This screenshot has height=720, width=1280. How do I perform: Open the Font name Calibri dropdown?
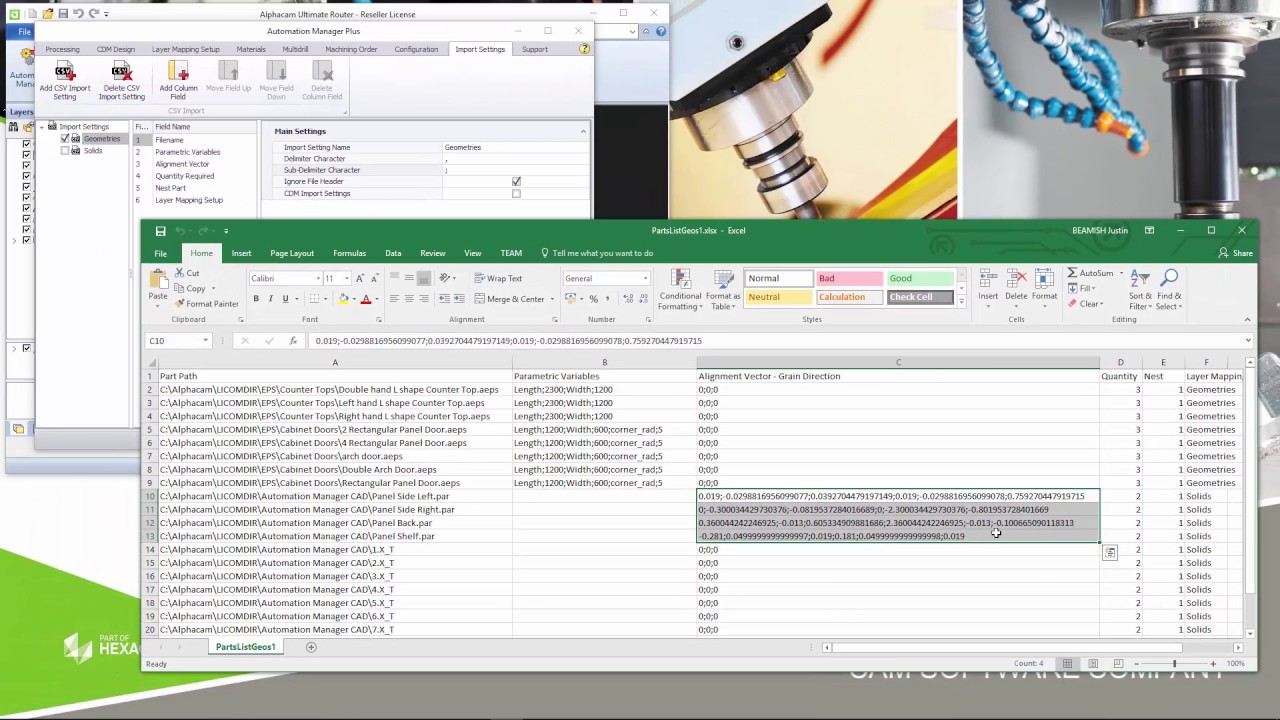click(x=318, y=279)
